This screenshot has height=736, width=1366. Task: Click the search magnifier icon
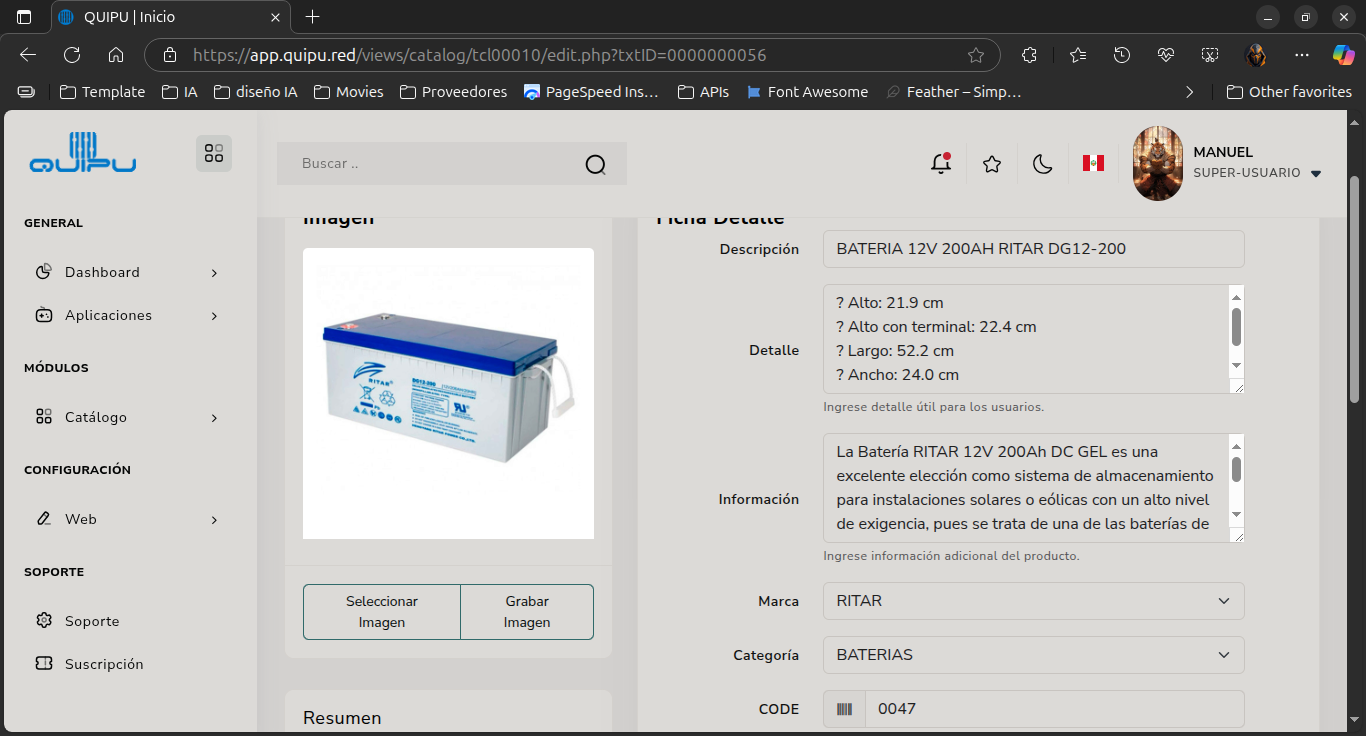(x=595, y=164)
